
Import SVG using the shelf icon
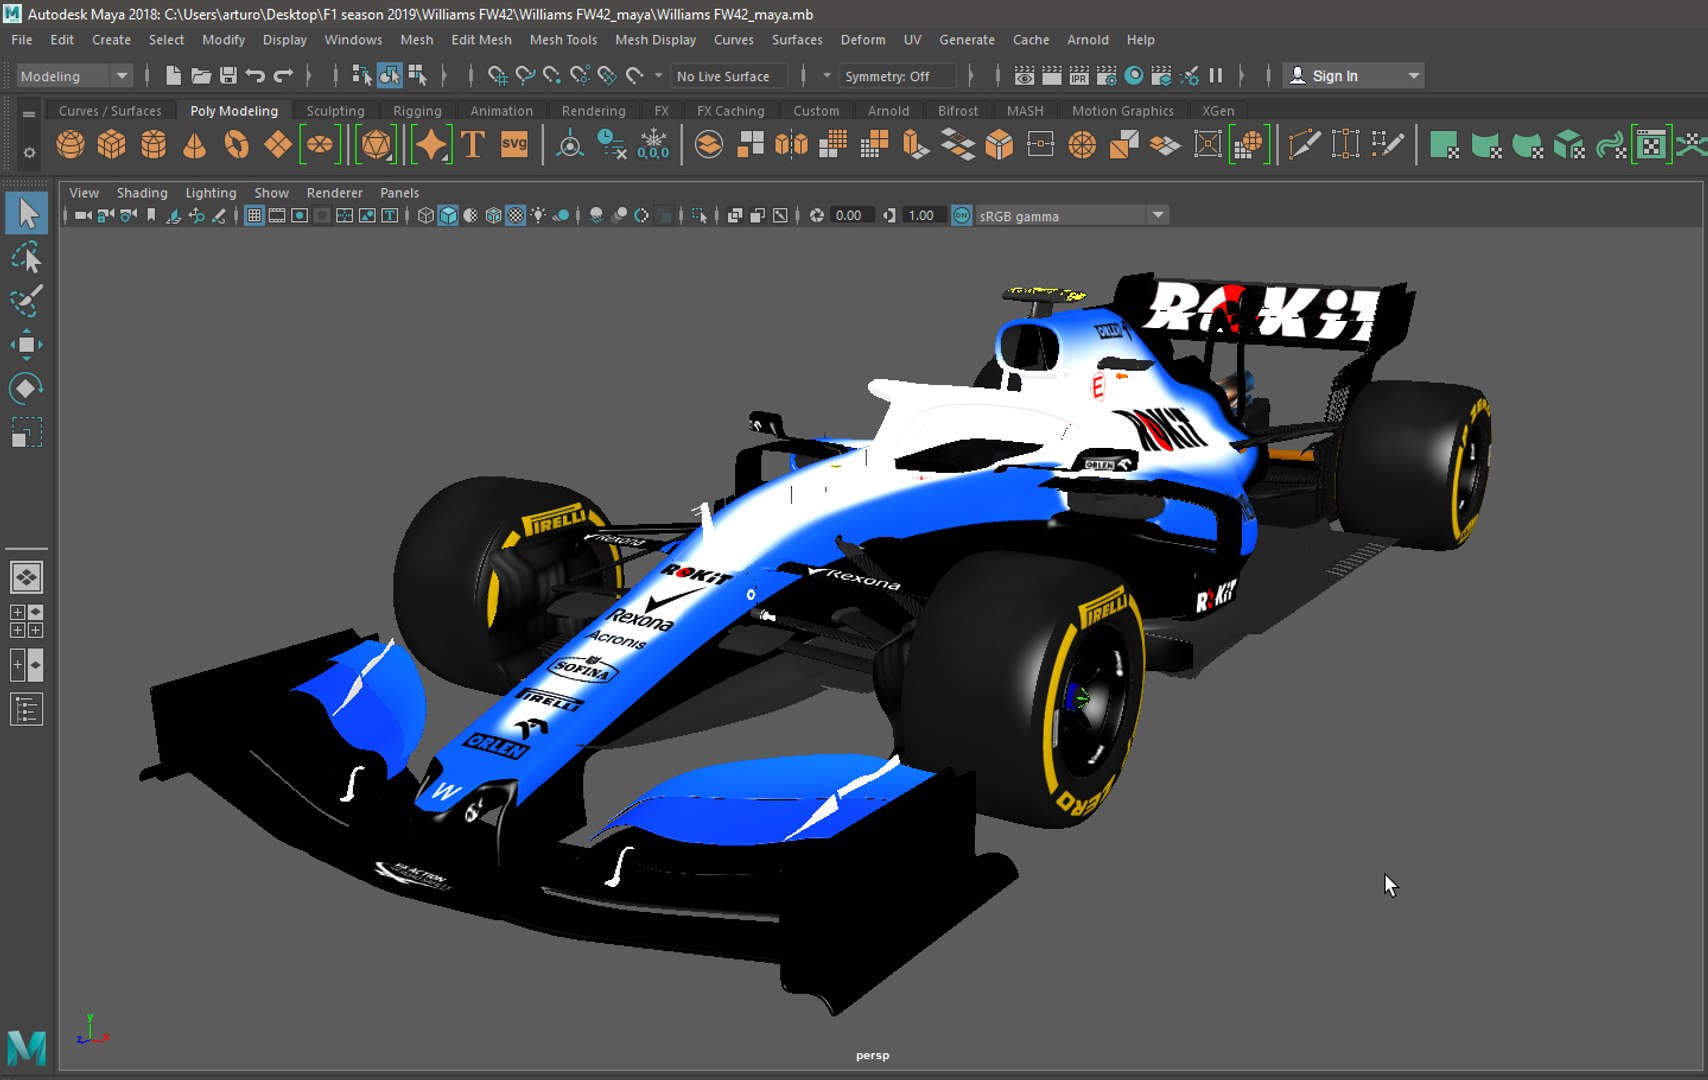(514, 145)
